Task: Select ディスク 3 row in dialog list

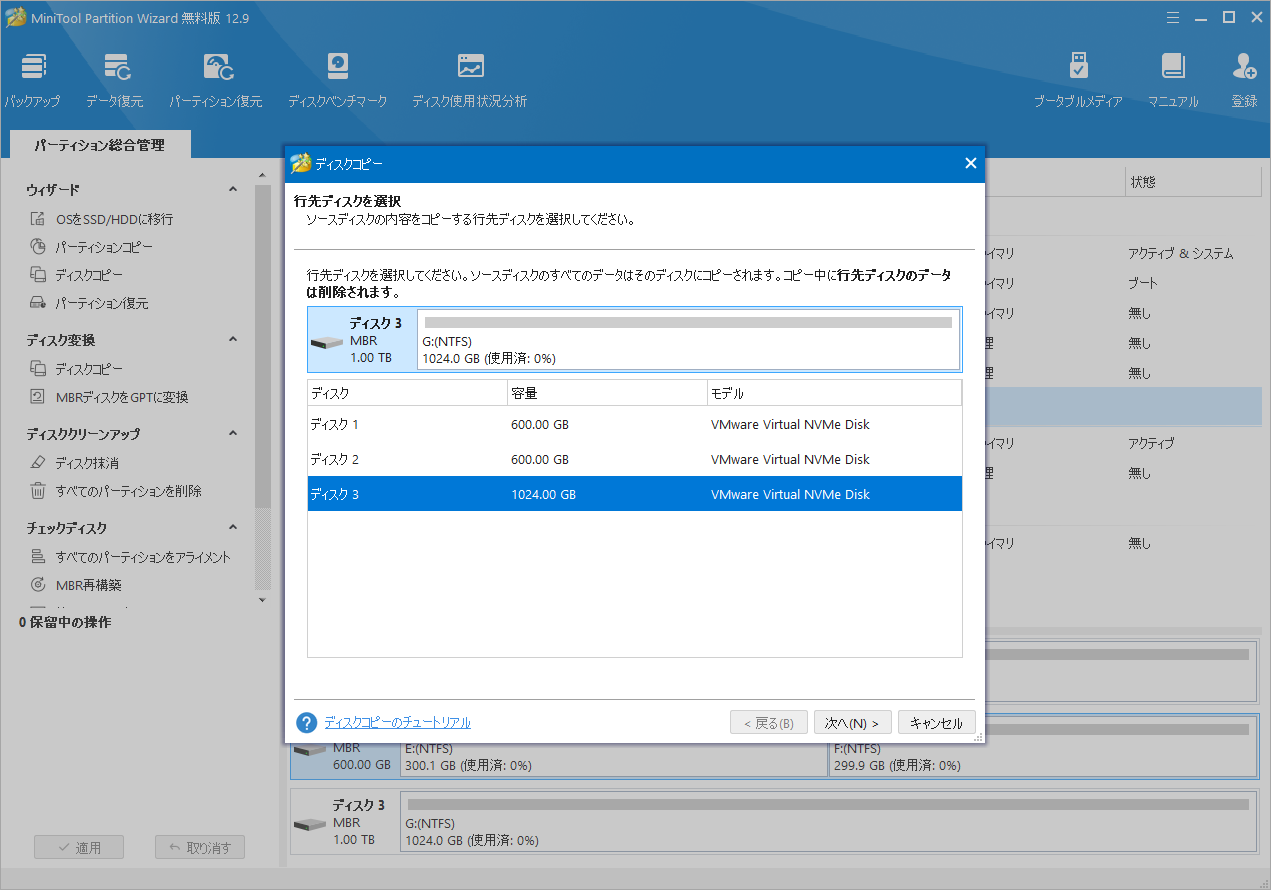Action: click(634, 494)
